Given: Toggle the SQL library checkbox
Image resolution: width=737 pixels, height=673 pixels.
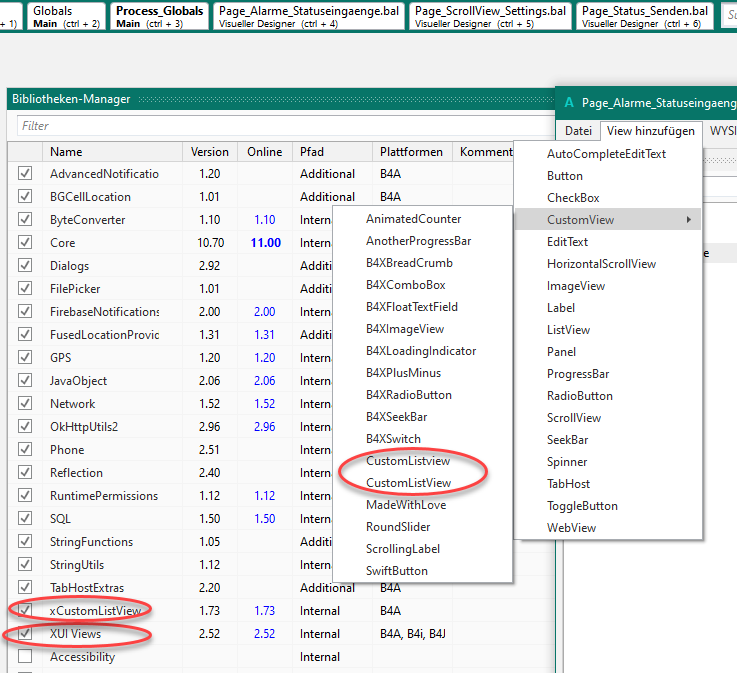Looking at the screenshot, I should pyautogui.click(x=25, y=518).
